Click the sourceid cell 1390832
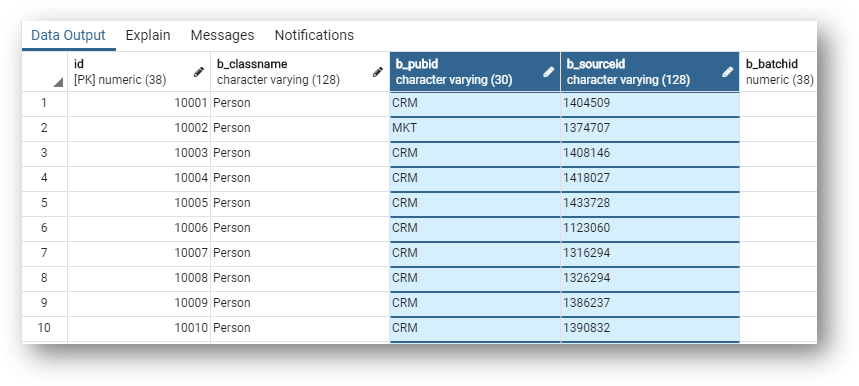 pos(650,328)
